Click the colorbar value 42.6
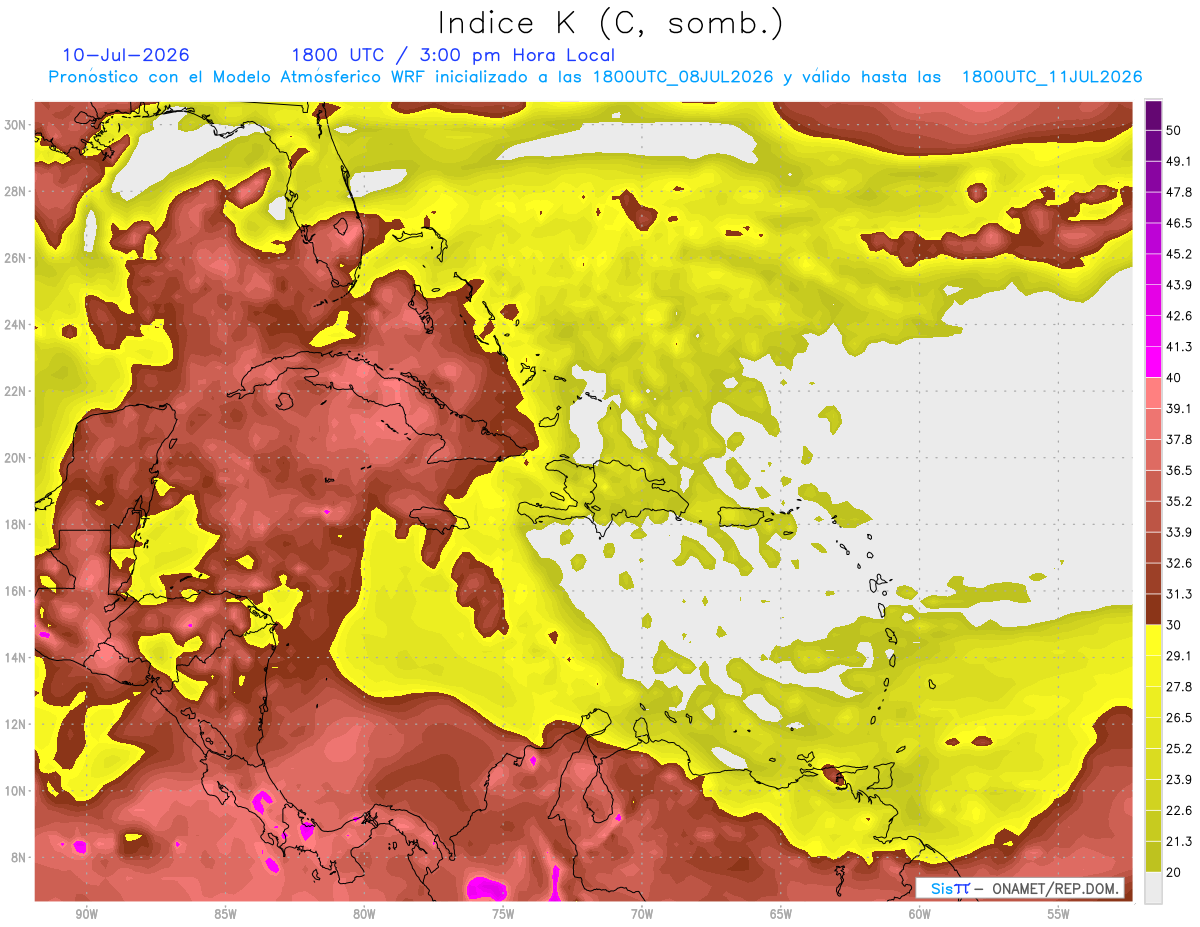 [x=1179, y=316]
